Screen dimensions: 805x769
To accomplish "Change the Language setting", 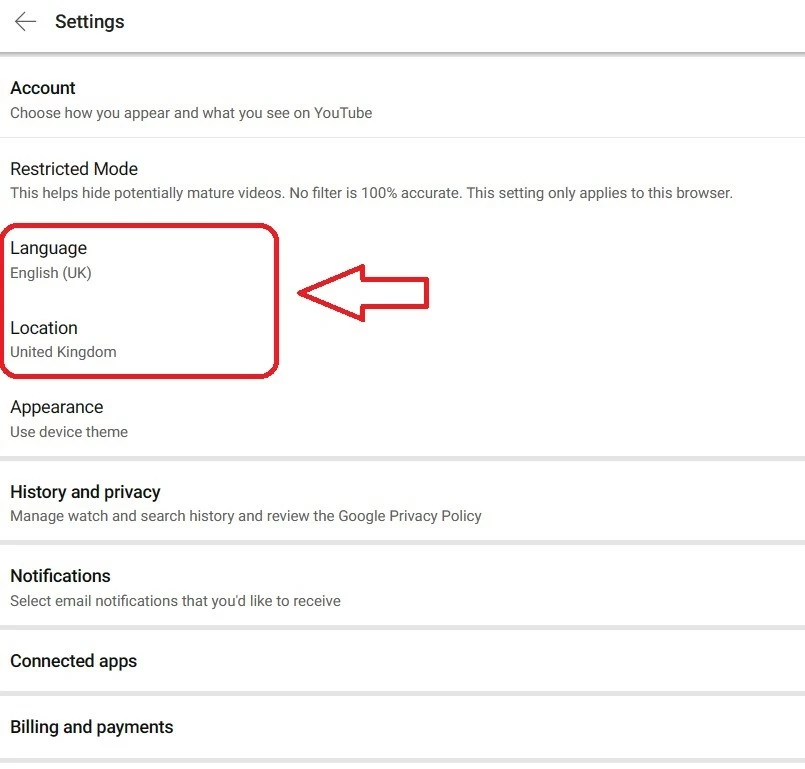I will (x=402, y=259).
